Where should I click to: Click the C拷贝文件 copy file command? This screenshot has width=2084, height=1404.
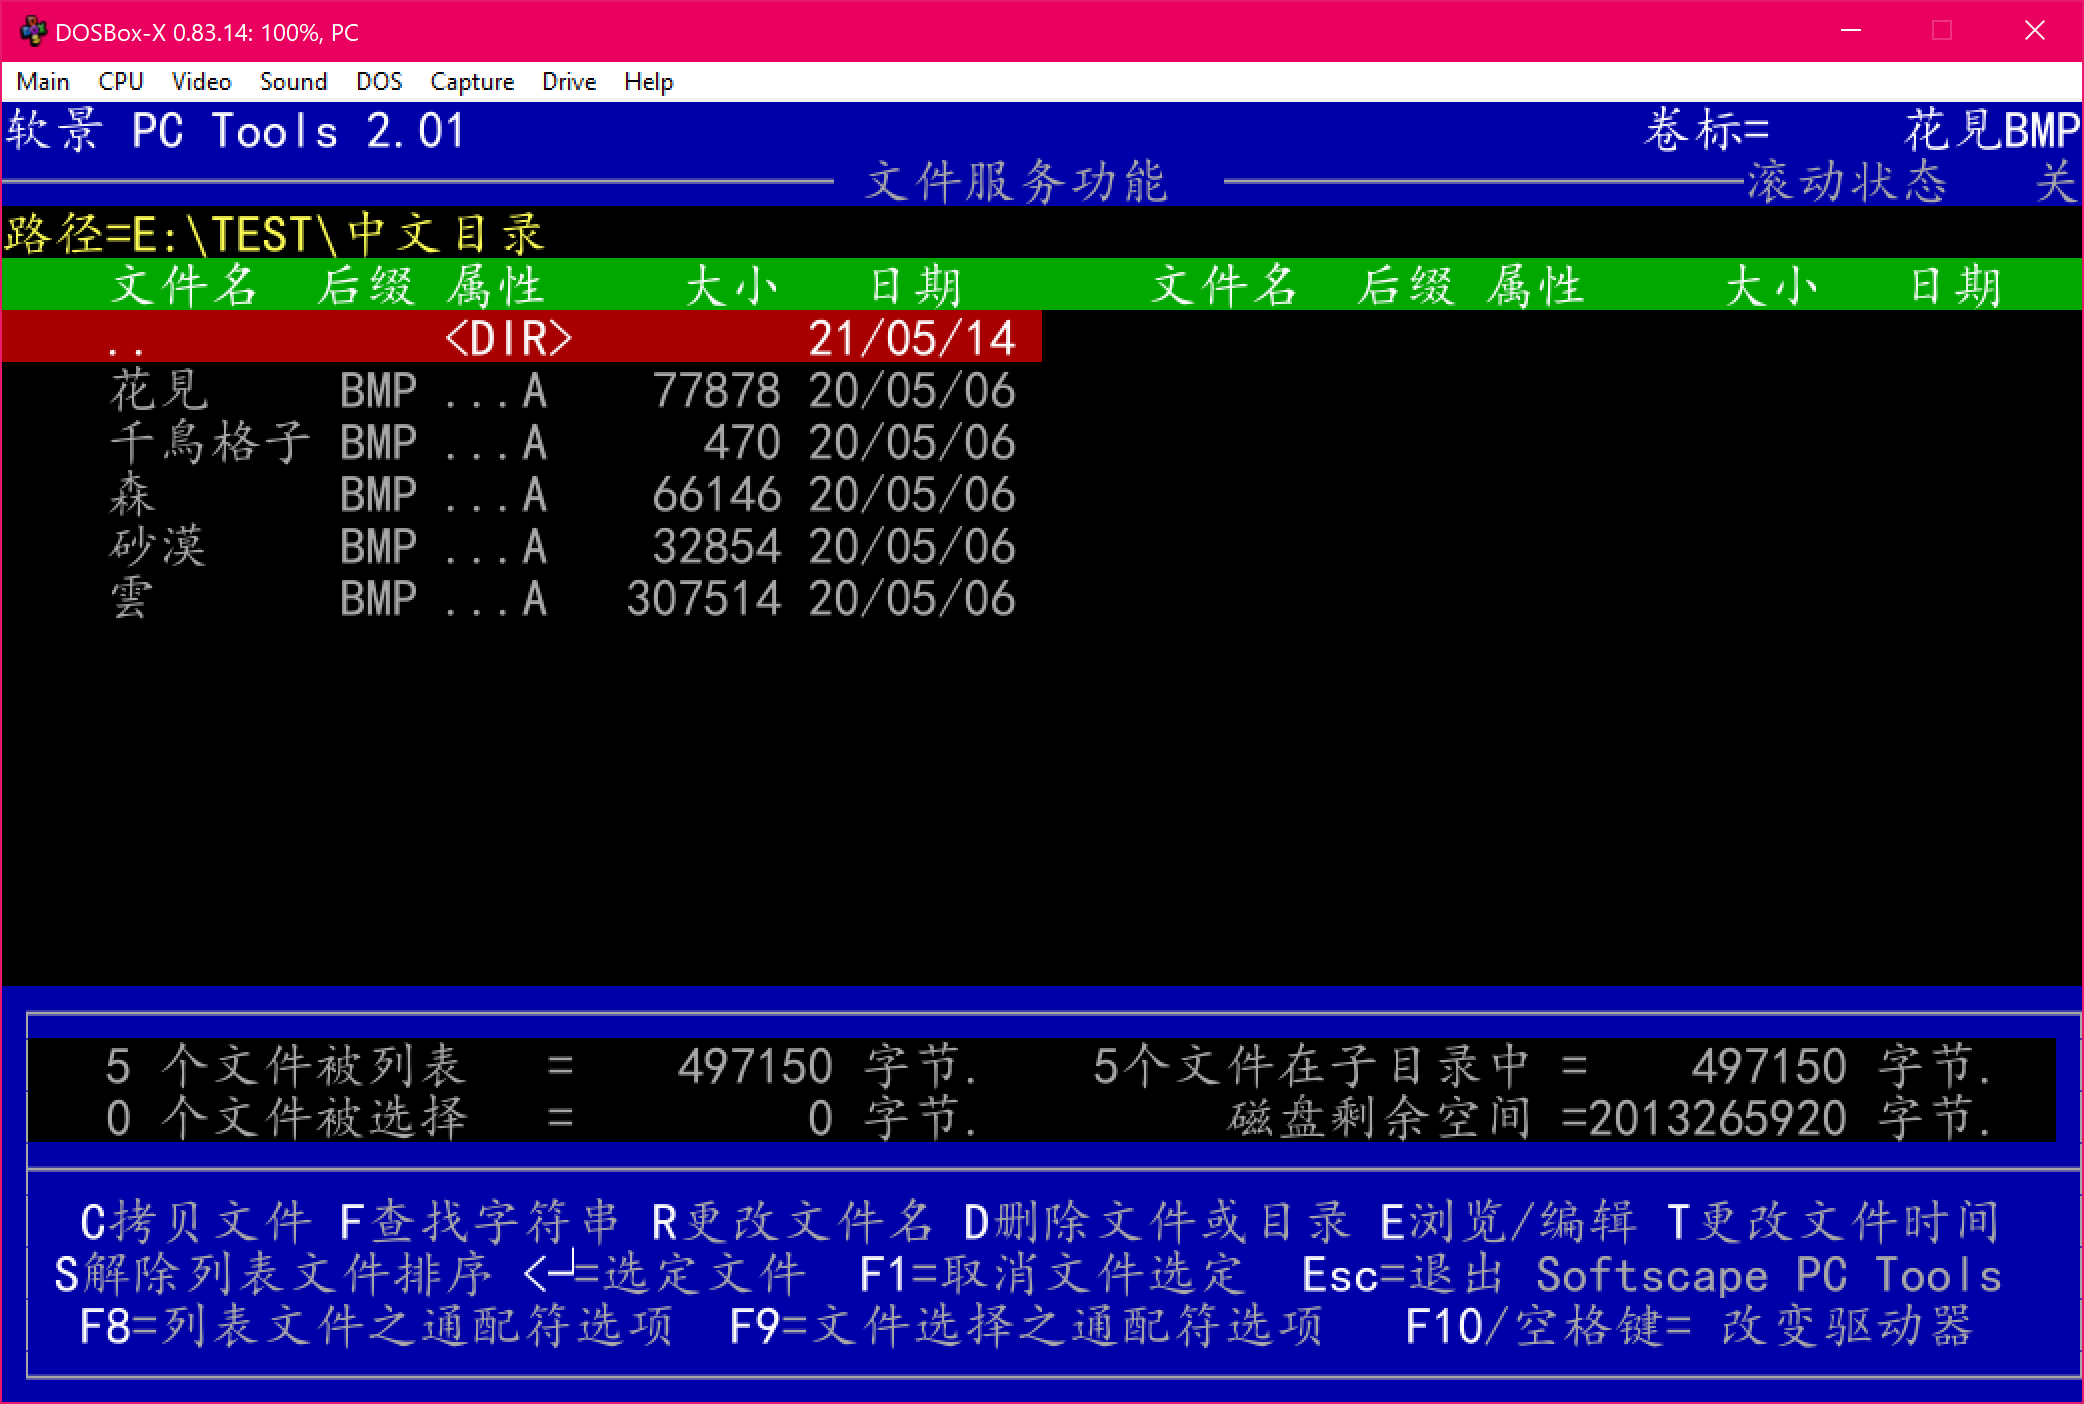pos(196,1222)
